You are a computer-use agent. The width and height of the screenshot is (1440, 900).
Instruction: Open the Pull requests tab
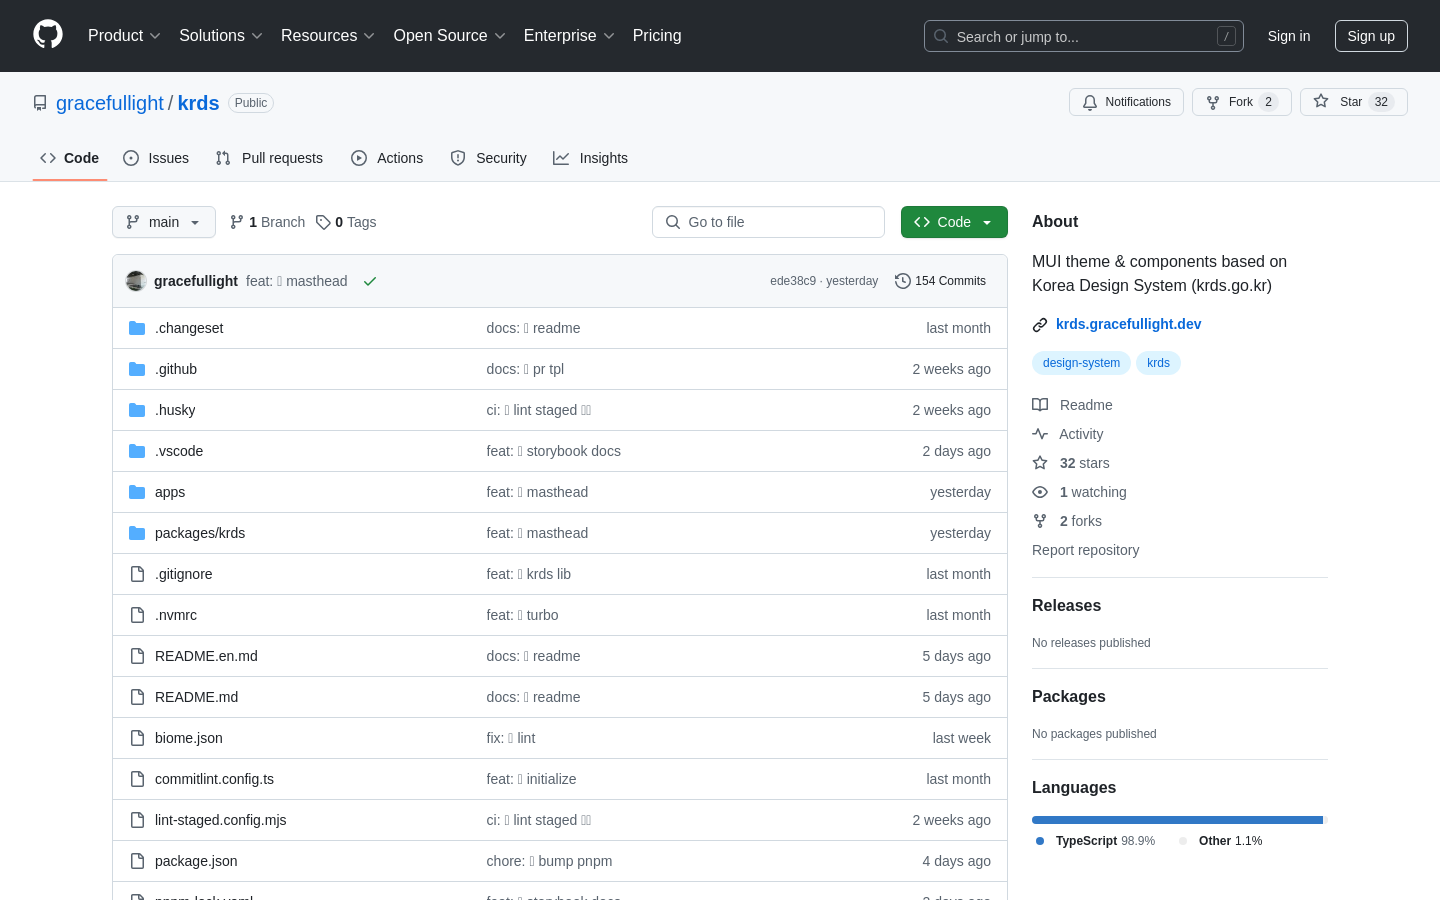[269, 158]
